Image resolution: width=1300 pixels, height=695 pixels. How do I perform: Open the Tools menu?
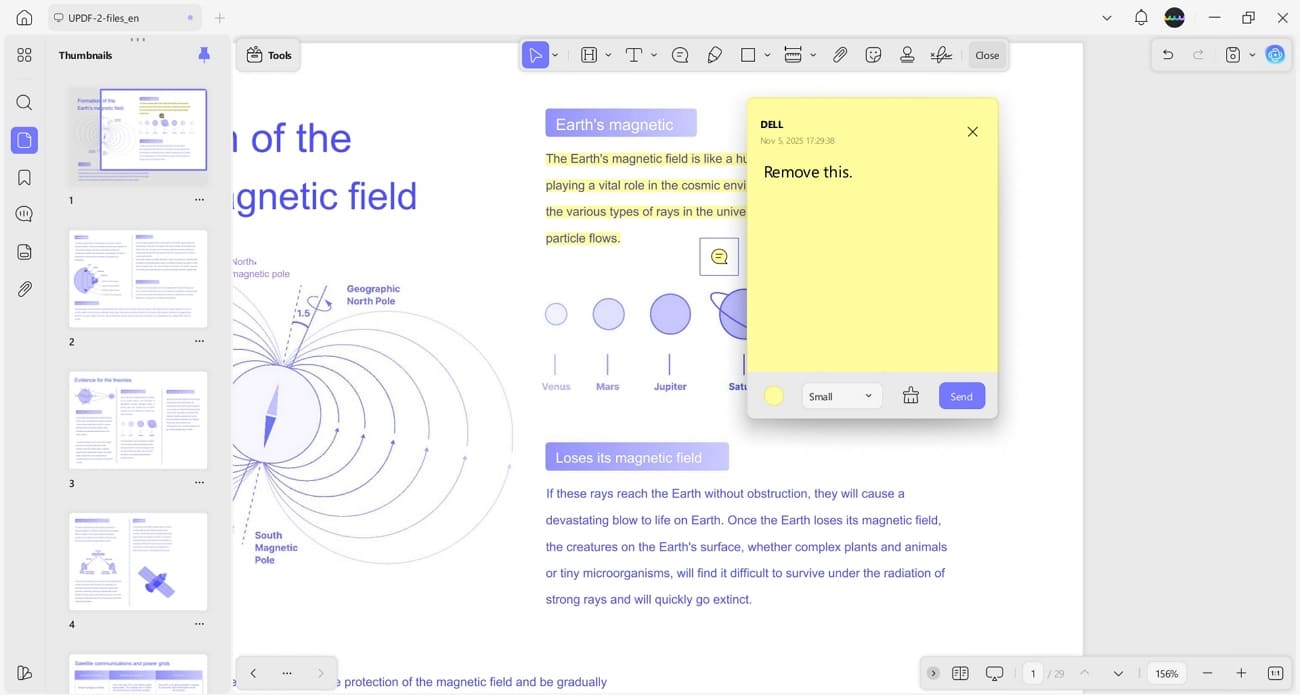coord(268,55)
